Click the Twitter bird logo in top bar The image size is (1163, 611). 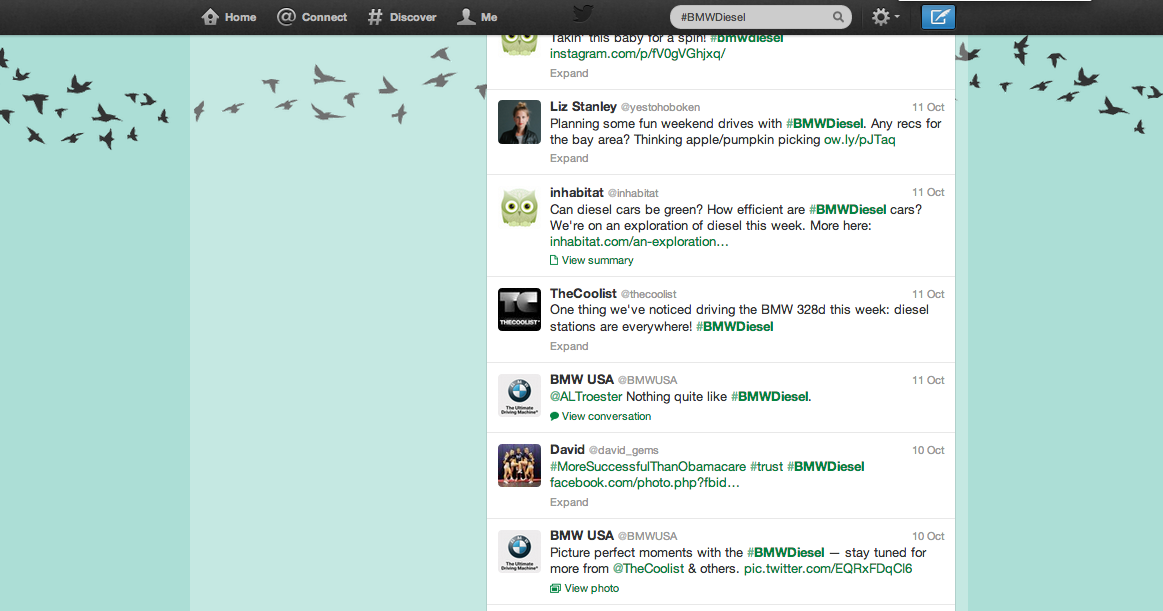coord(583,14)
